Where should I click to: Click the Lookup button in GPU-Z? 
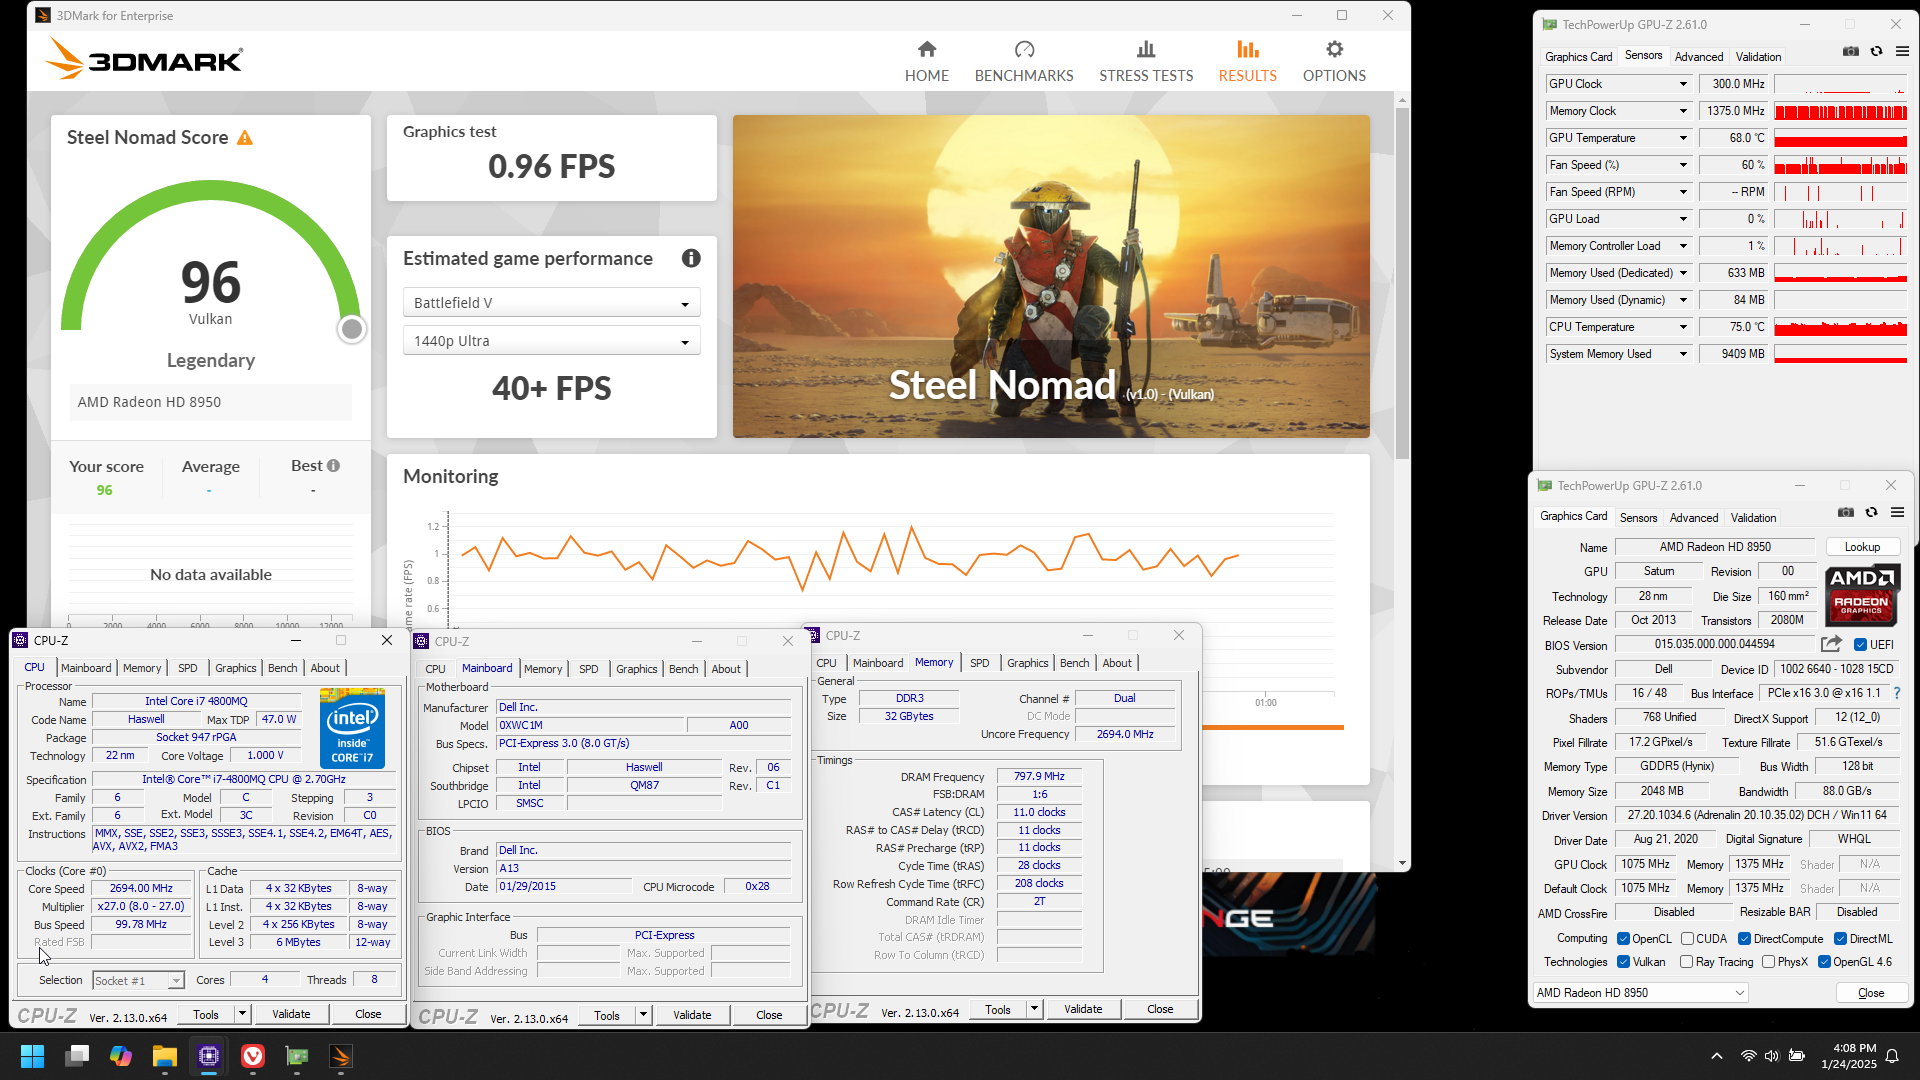point(1862,547)
